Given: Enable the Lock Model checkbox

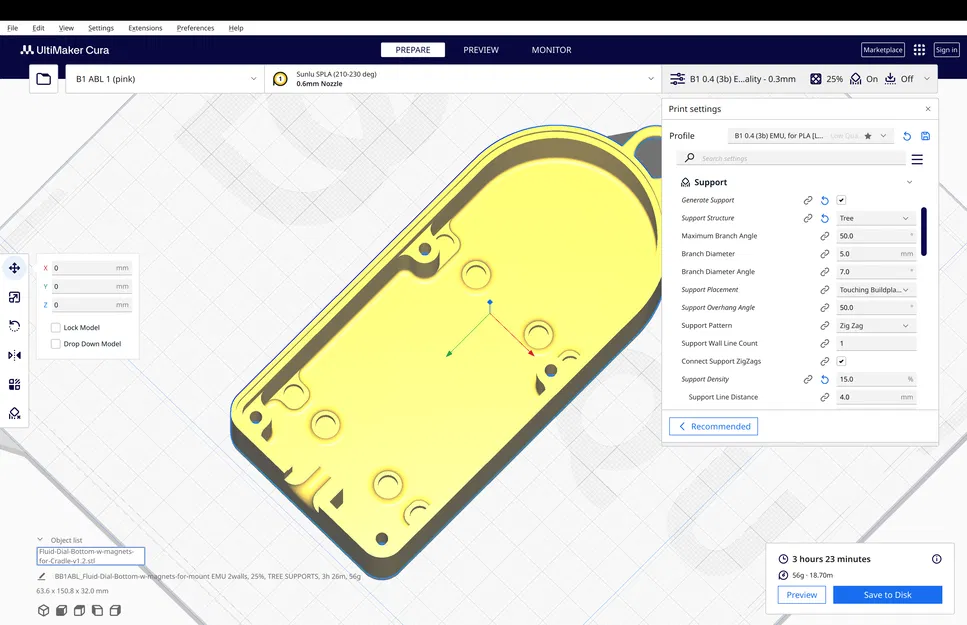Looking at the screenshot, I should pyautogui.click(x=56, y=328).
